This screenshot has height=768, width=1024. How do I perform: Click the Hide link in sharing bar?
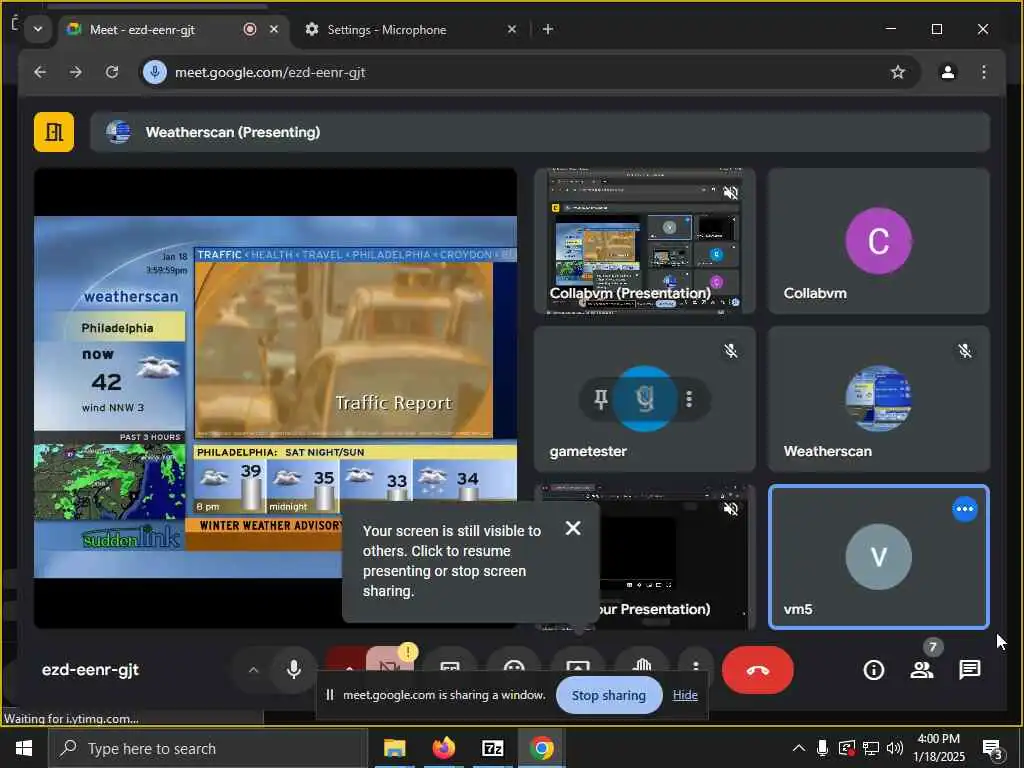pyautogui.click(x=685, y=696)
